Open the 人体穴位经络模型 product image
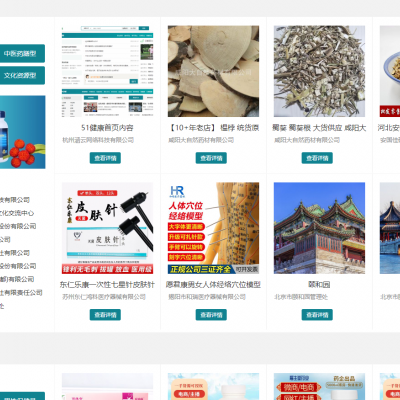This screenshot has width=400, height=400. point(213,228)
